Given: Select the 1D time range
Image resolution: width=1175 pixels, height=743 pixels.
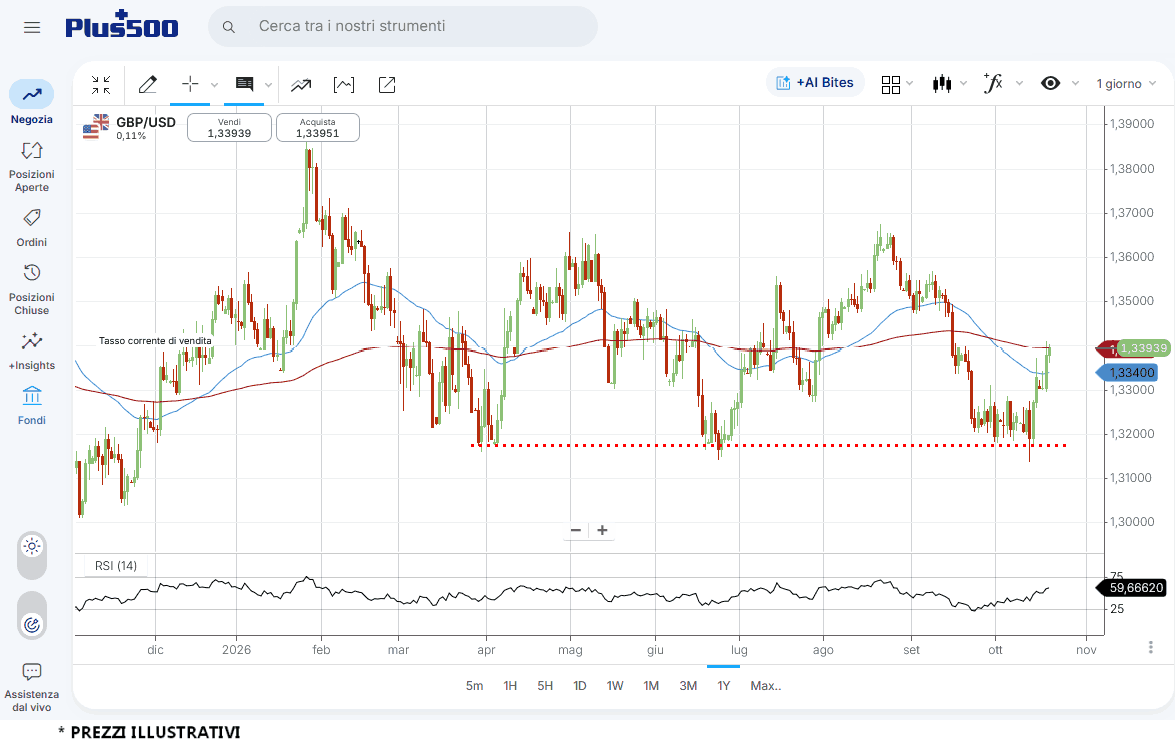Looking at the screenshot, I should (579, 685).
